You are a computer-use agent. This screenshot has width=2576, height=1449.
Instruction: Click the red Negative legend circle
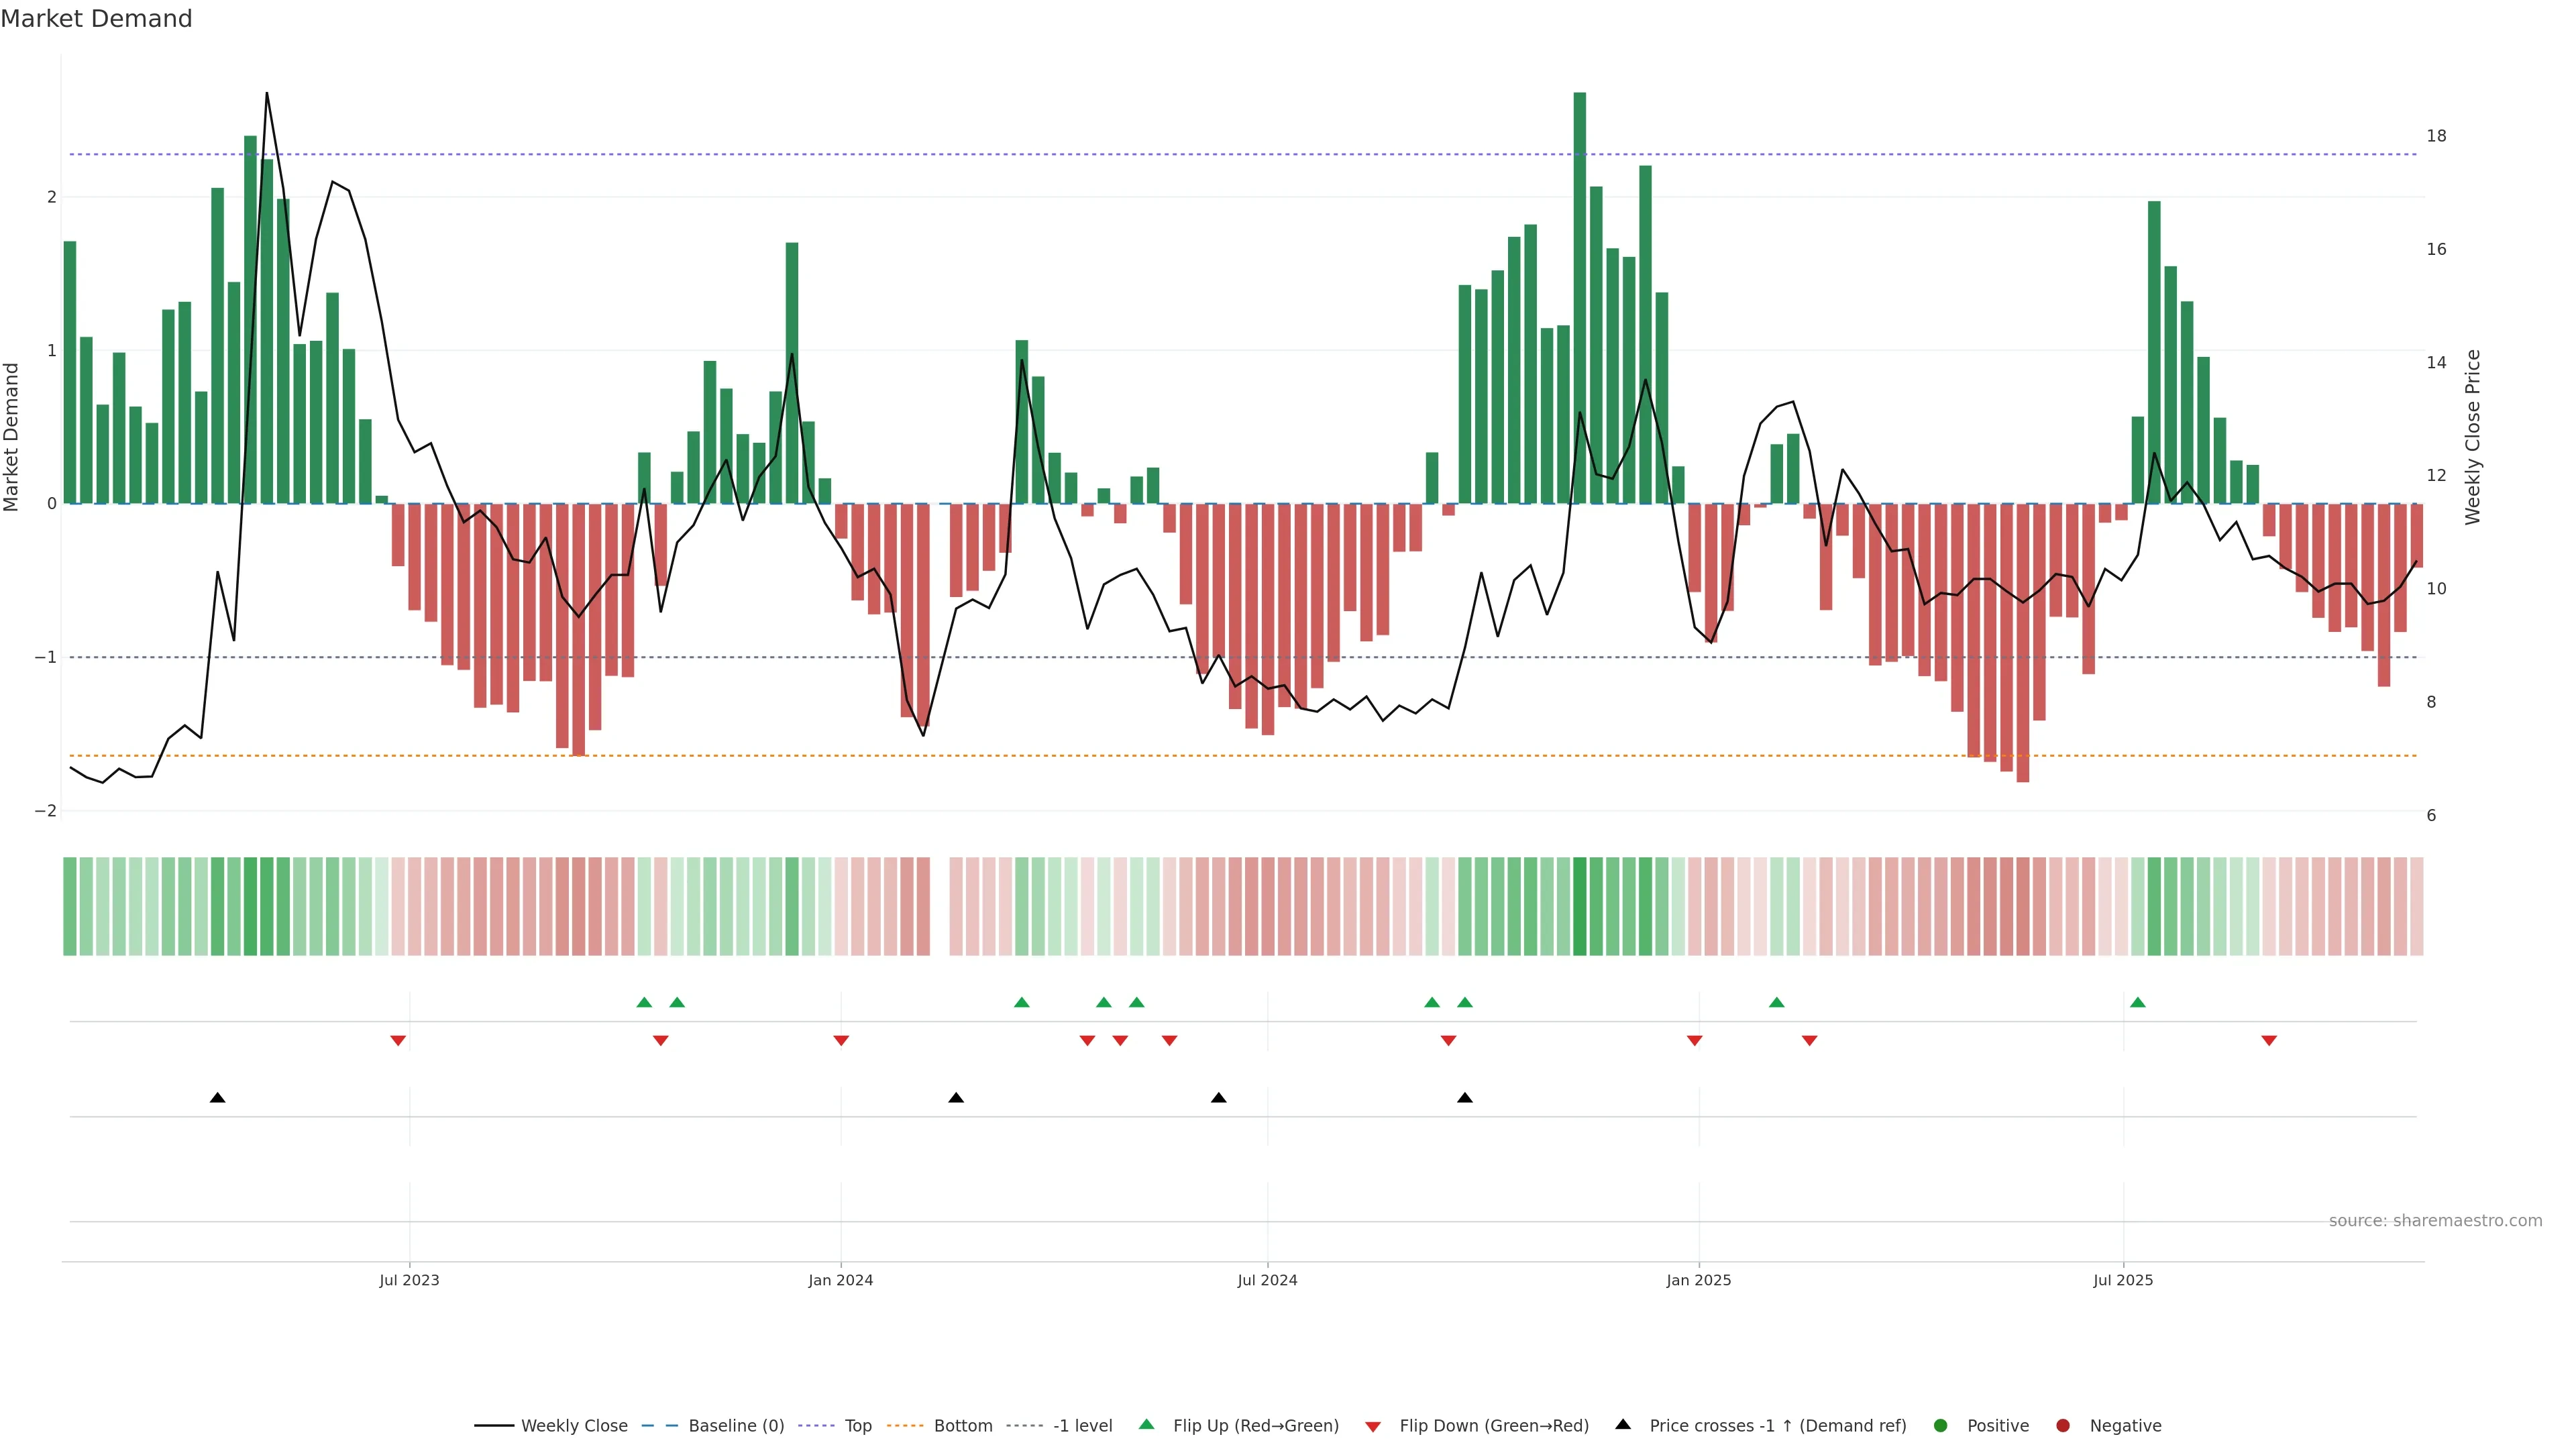coord(2062,1425)
